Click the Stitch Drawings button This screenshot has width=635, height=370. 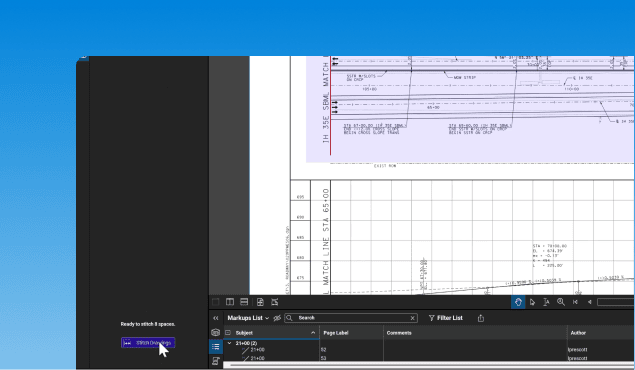point(148,343)
